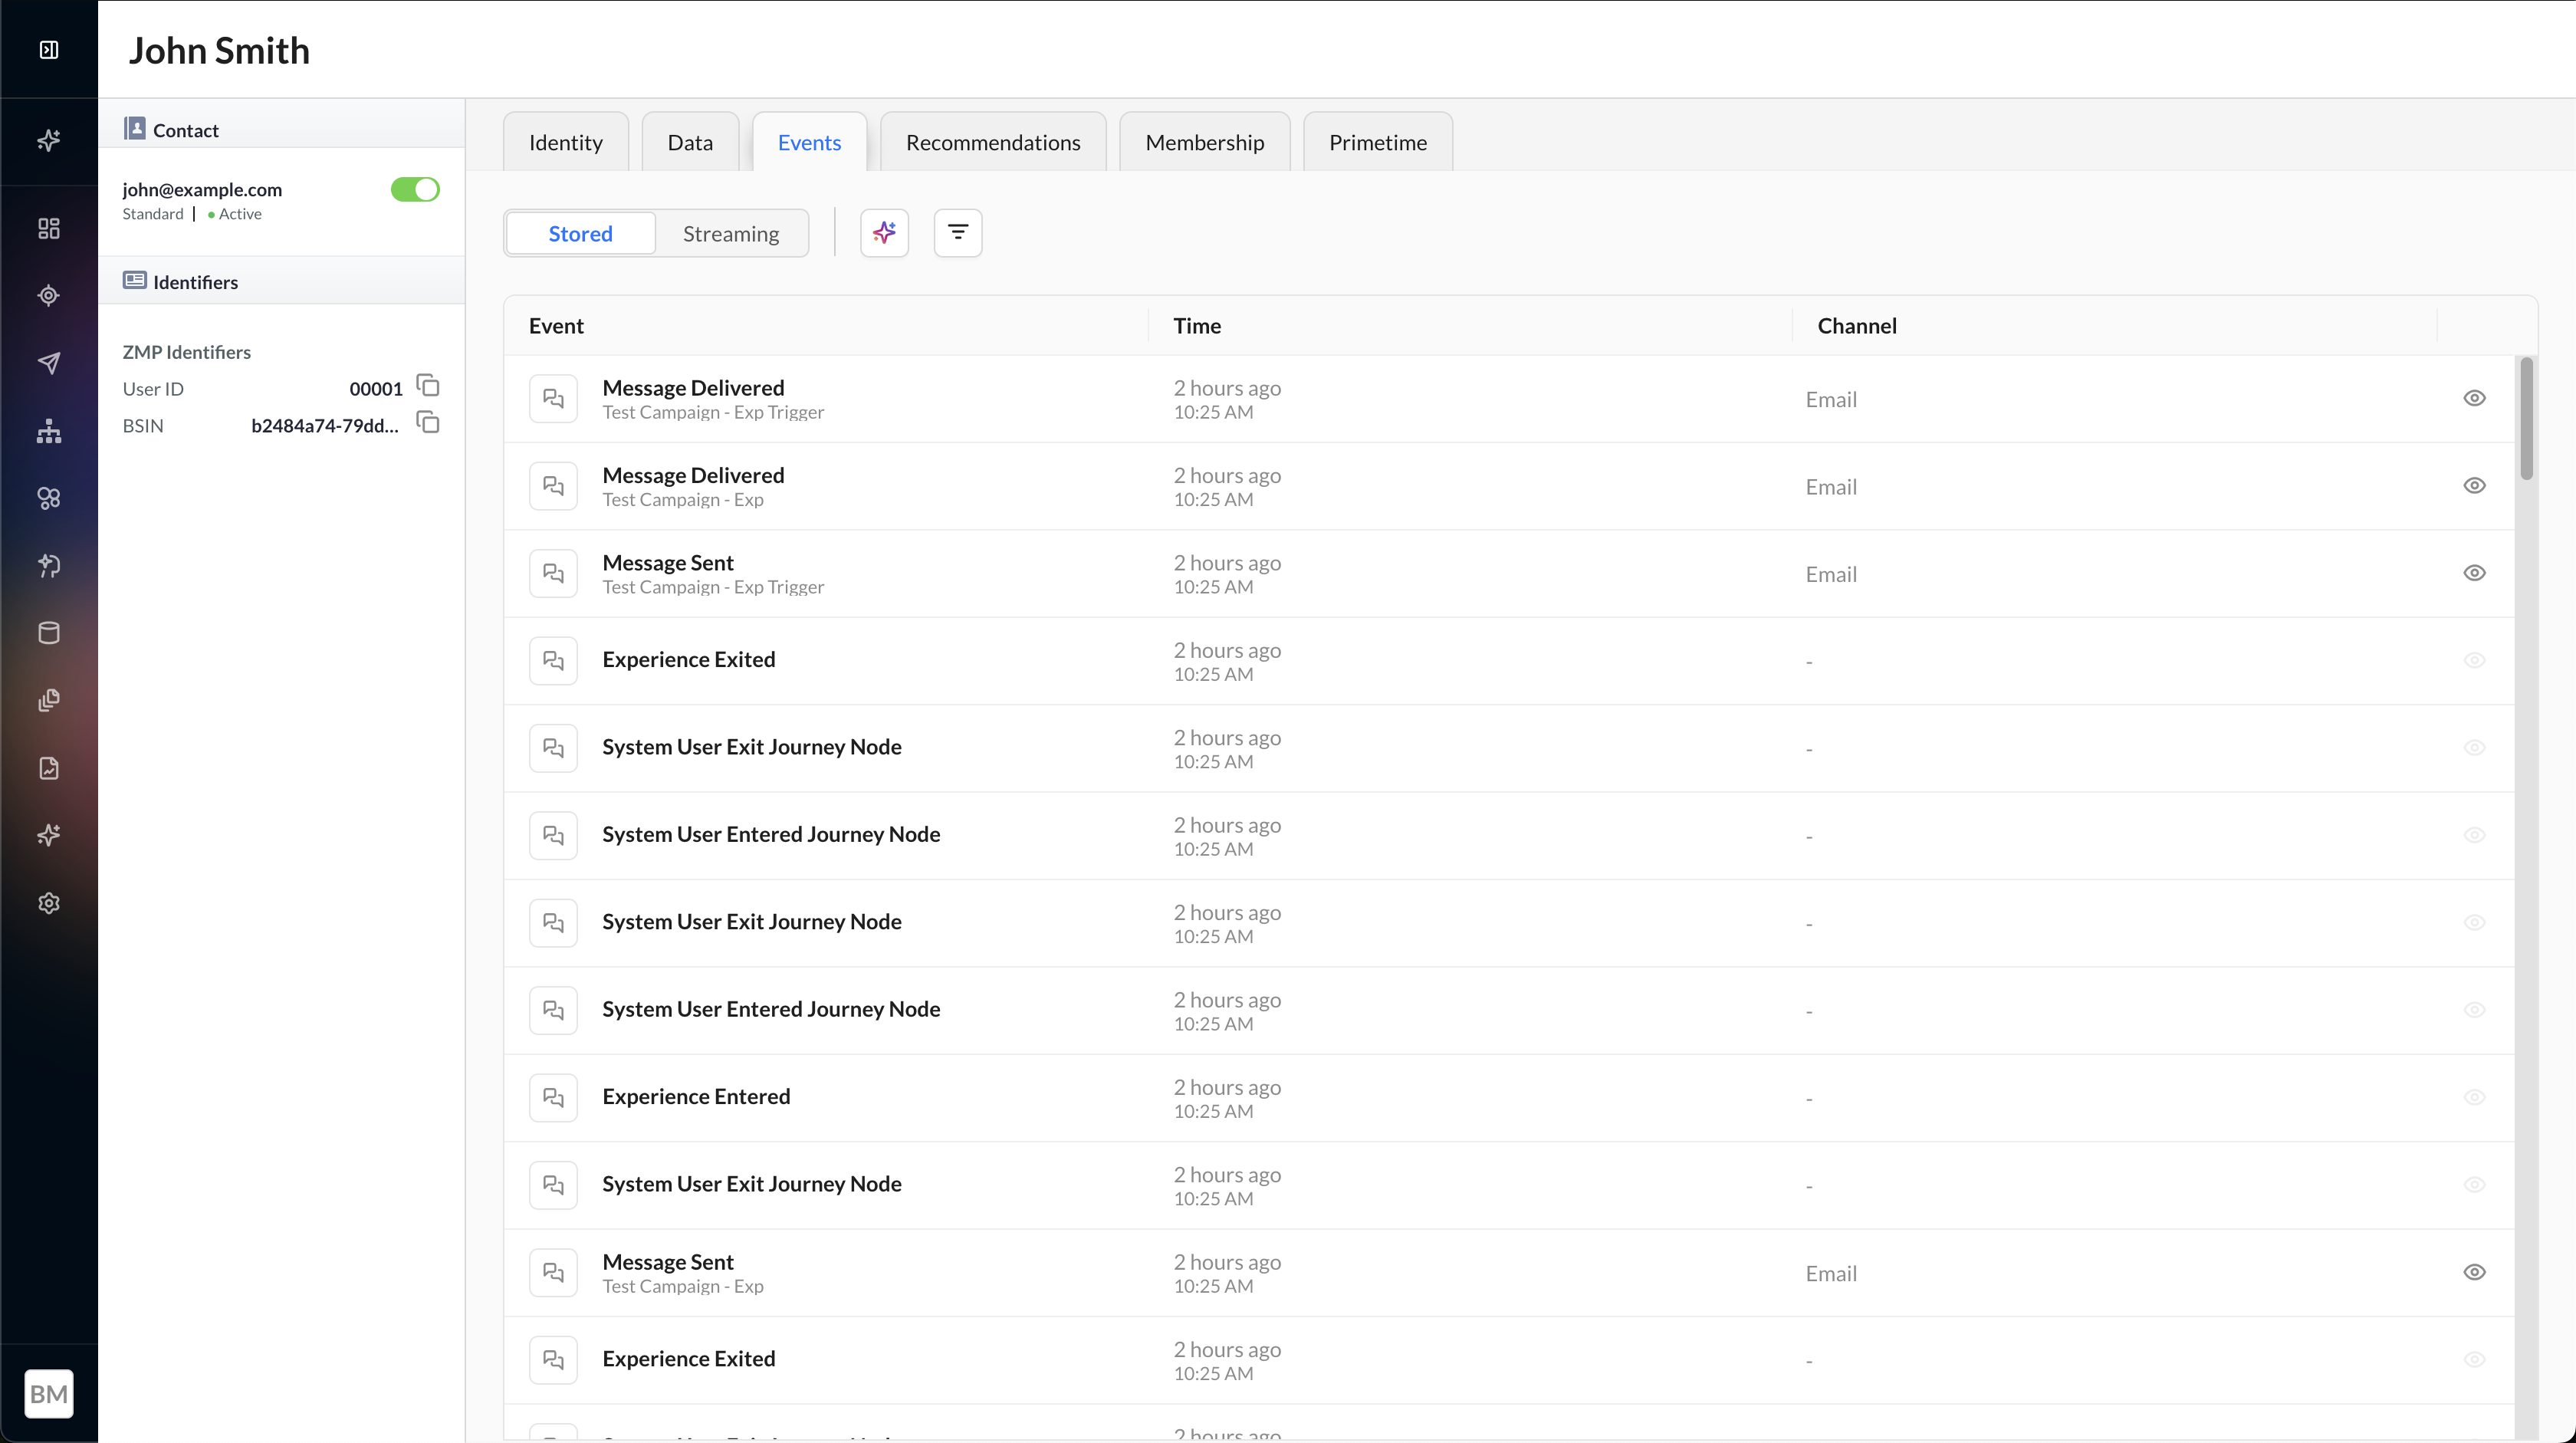Click the eye icon for the Message Sent Exp Trigger row

pyautogui.click(x=2473, y=573)
